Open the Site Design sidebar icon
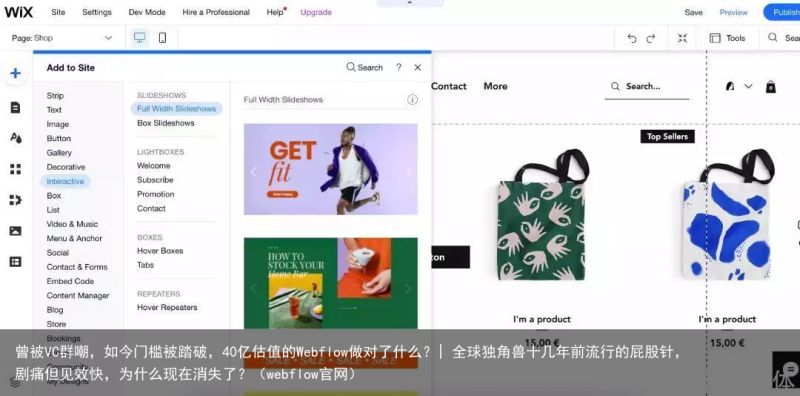The height and width of the screenshot is (396, 800). point(15,138)
